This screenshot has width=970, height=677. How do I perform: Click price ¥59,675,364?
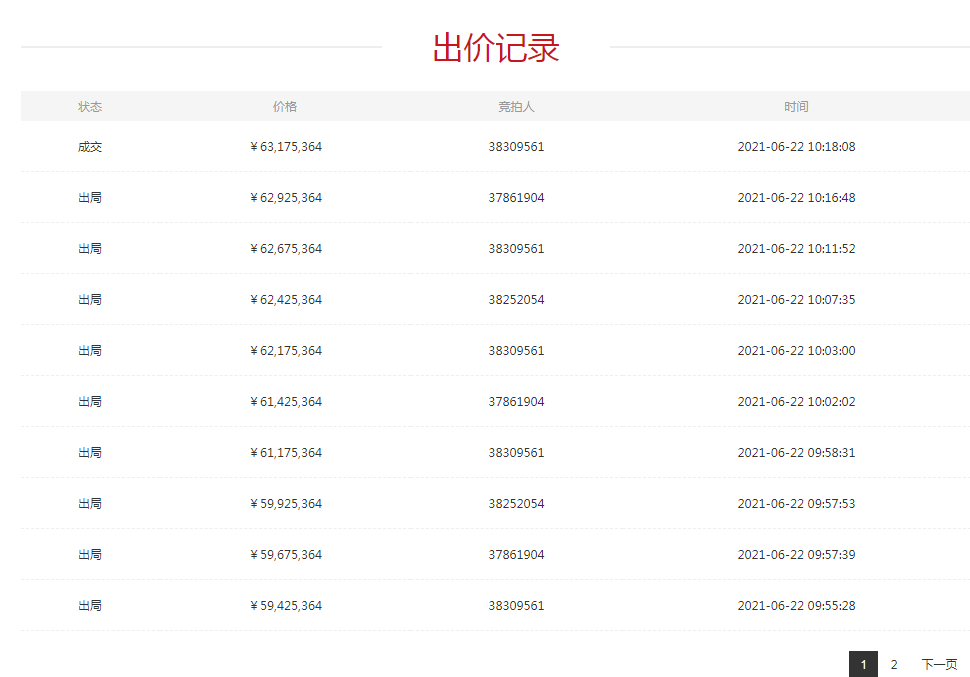click(286, 554)
